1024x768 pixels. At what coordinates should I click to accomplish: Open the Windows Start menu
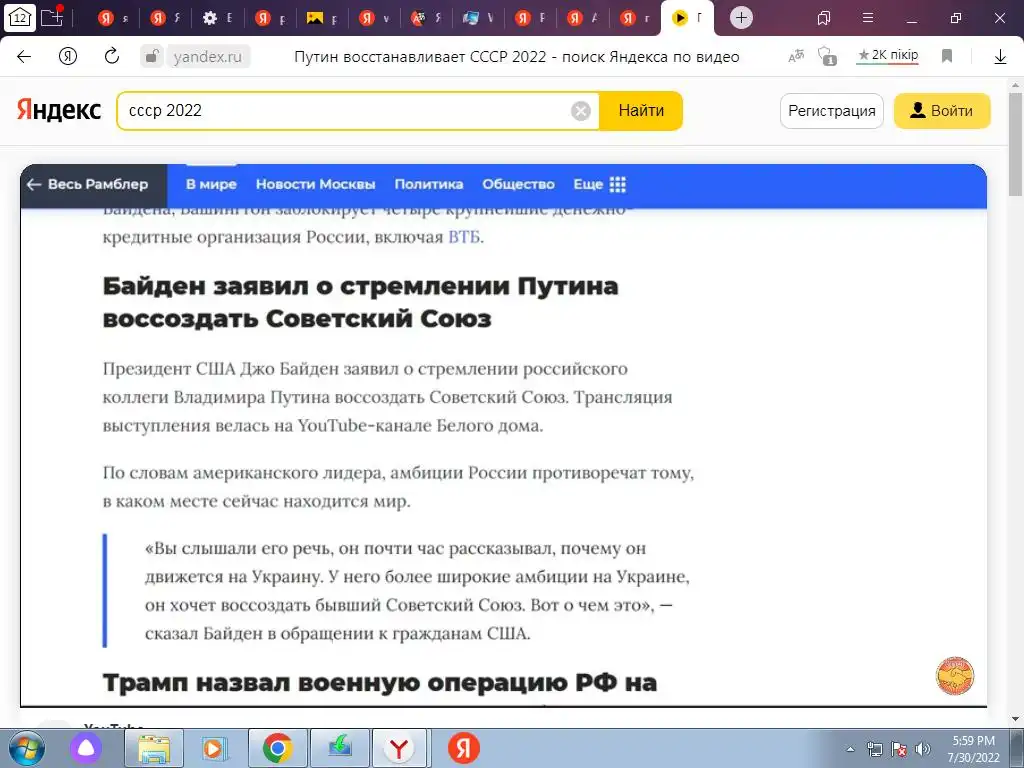point(27,748)
